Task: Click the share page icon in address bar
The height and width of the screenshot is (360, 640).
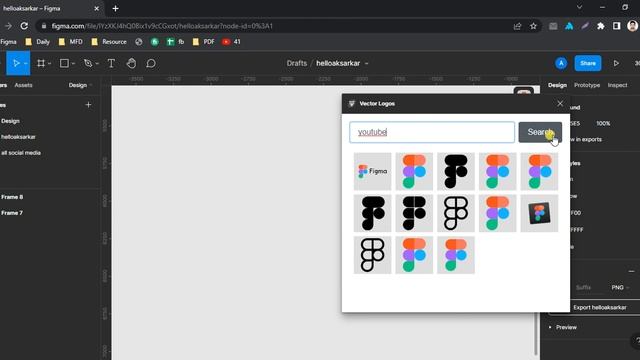Action: click(x=518, y=26)
